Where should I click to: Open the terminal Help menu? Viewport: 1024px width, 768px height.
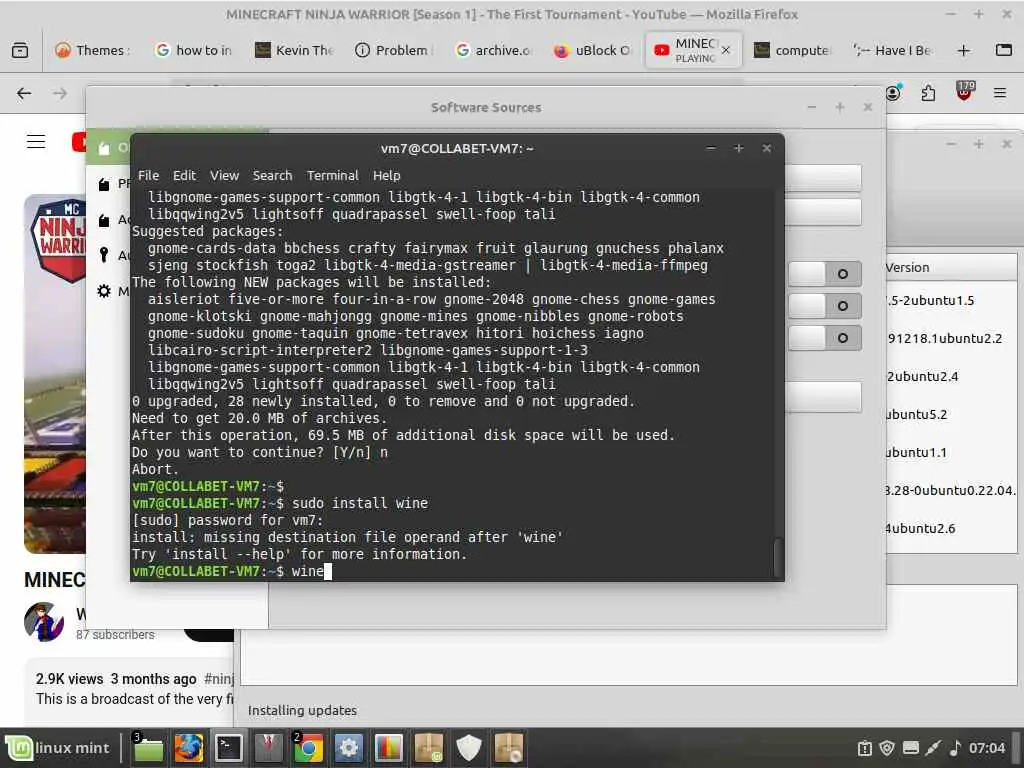click(387, 175)
